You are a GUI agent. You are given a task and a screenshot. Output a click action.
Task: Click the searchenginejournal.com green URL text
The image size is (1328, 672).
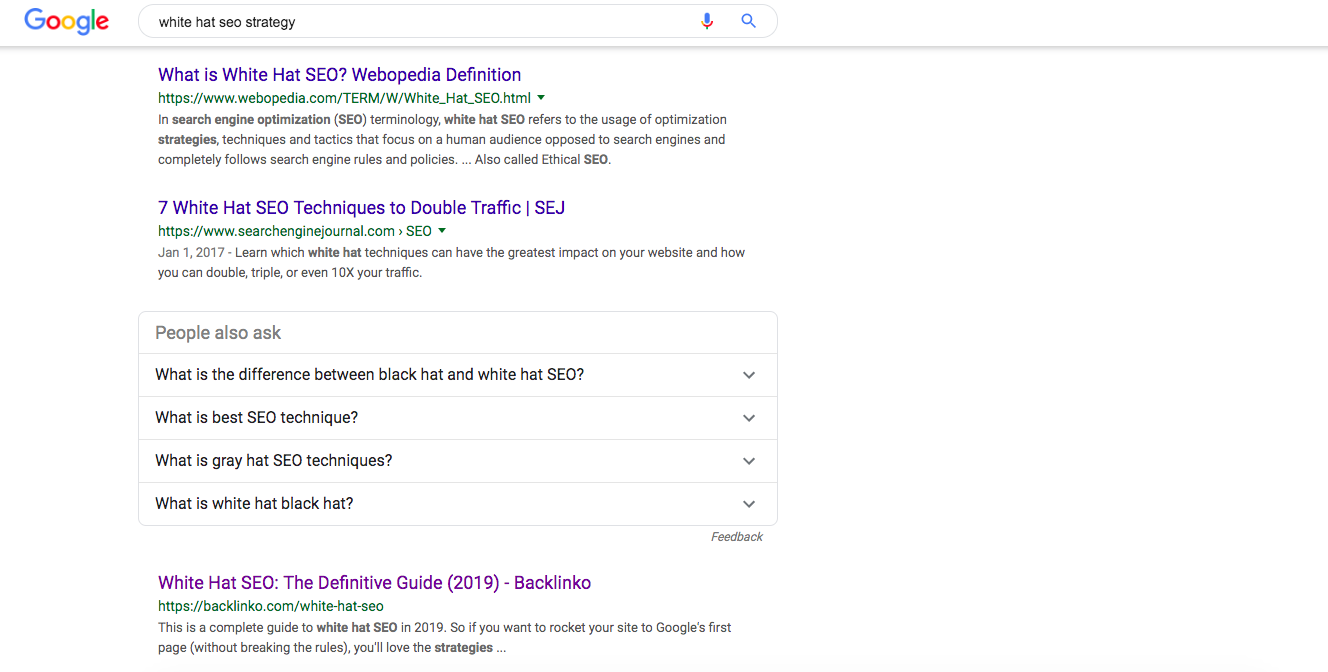(x=295, y=231)
